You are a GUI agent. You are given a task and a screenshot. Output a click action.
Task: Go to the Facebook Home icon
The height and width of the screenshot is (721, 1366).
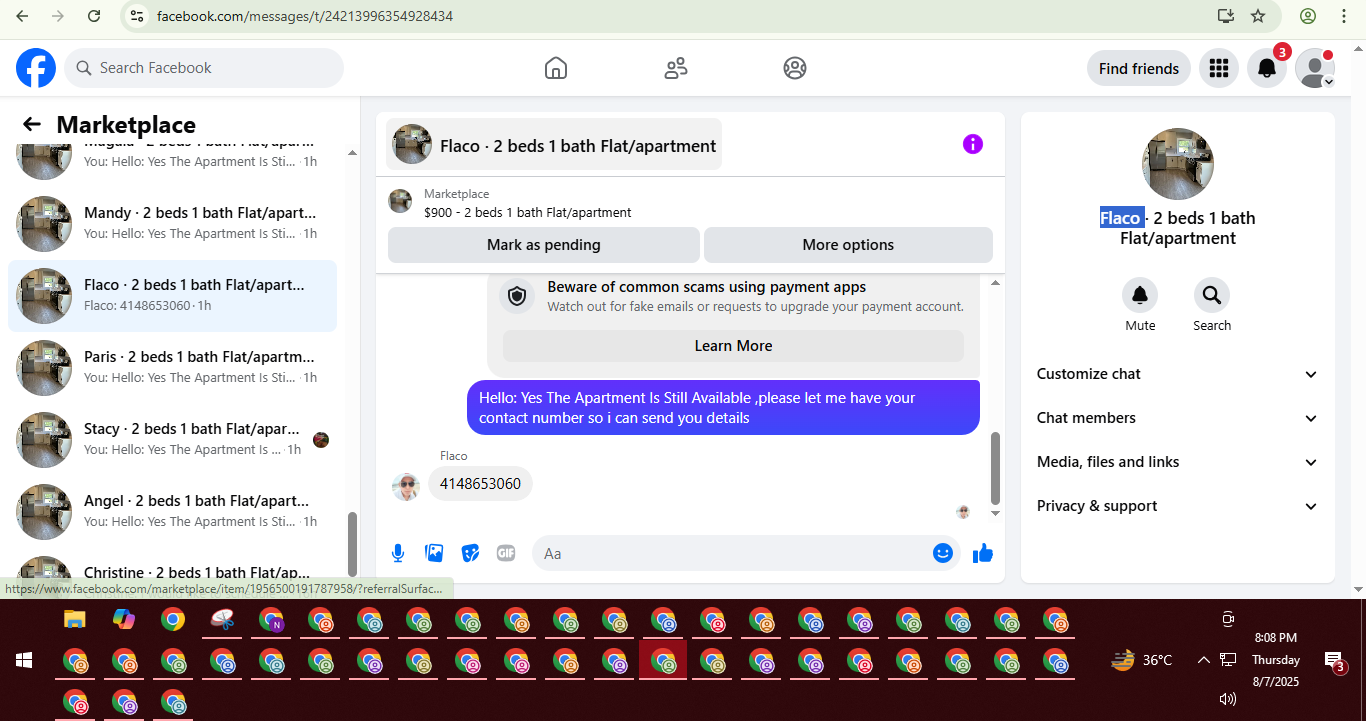(556, 68)
